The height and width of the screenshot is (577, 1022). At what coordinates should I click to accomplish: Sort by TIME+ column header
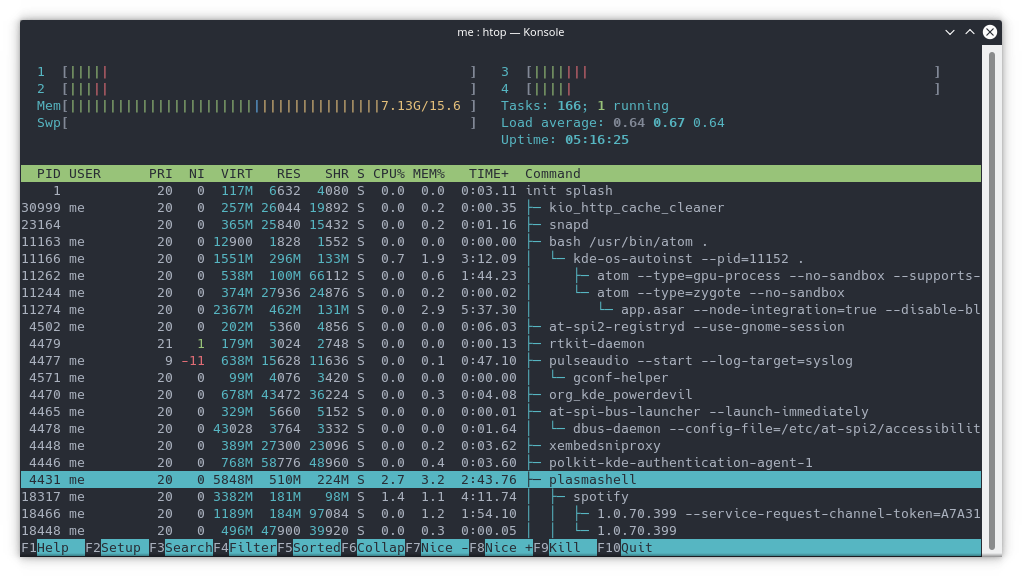488,173
